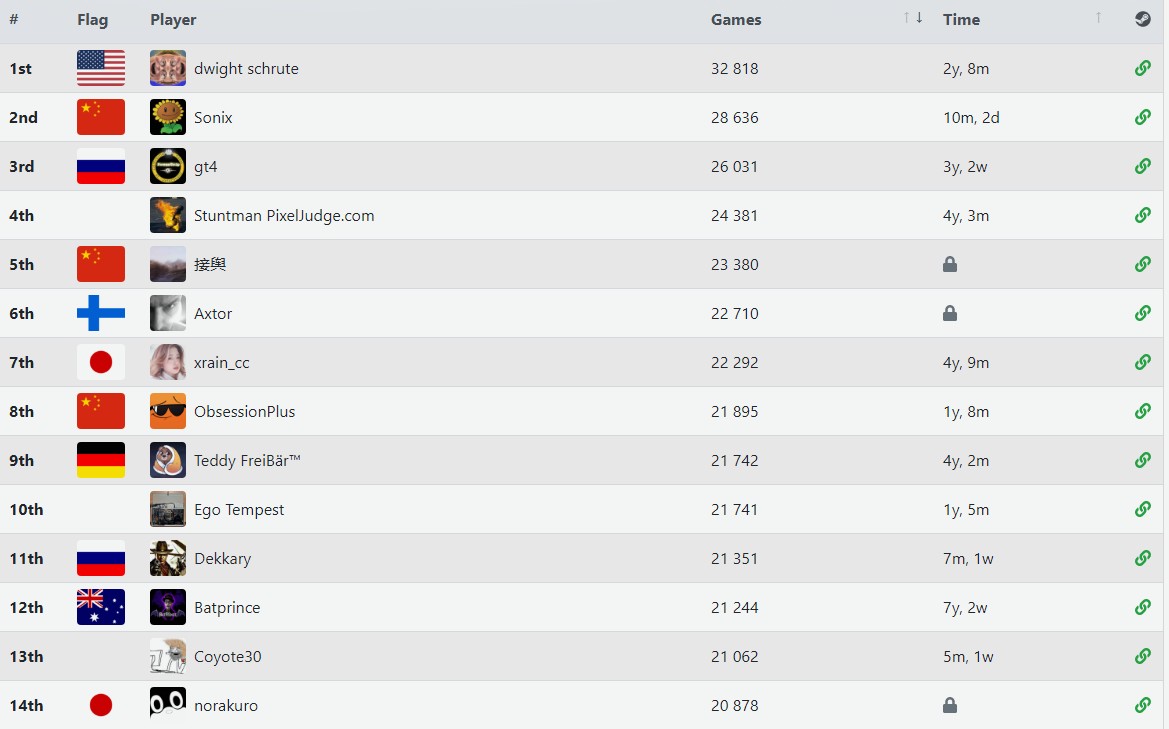1169x729 pixels.
Task: Click the link icon for Batprince
Action: 1142,607
